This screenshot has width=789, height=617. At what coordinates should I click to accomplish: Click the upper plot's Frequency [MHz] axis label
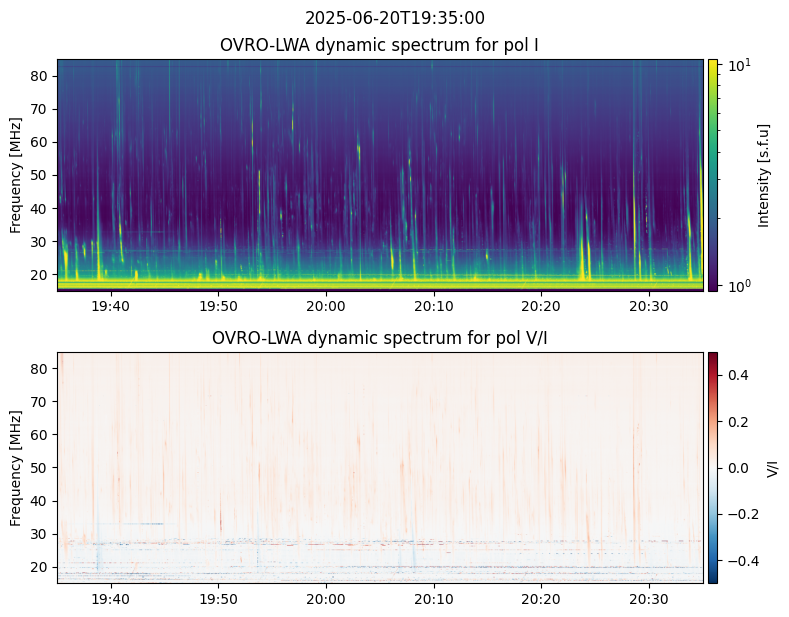tap(16, 175)
